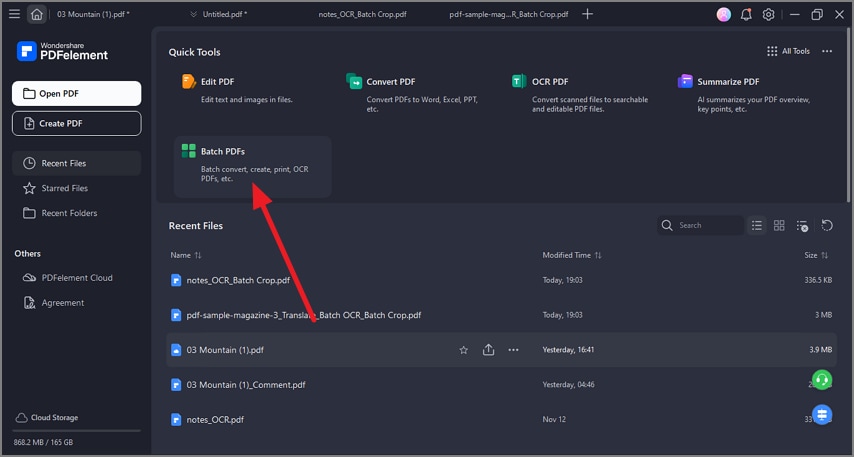This screenshot has width=854, height=457.
Task: Click the Home icon in title bar
Action: pyautogui.click(x=37, y=15)
